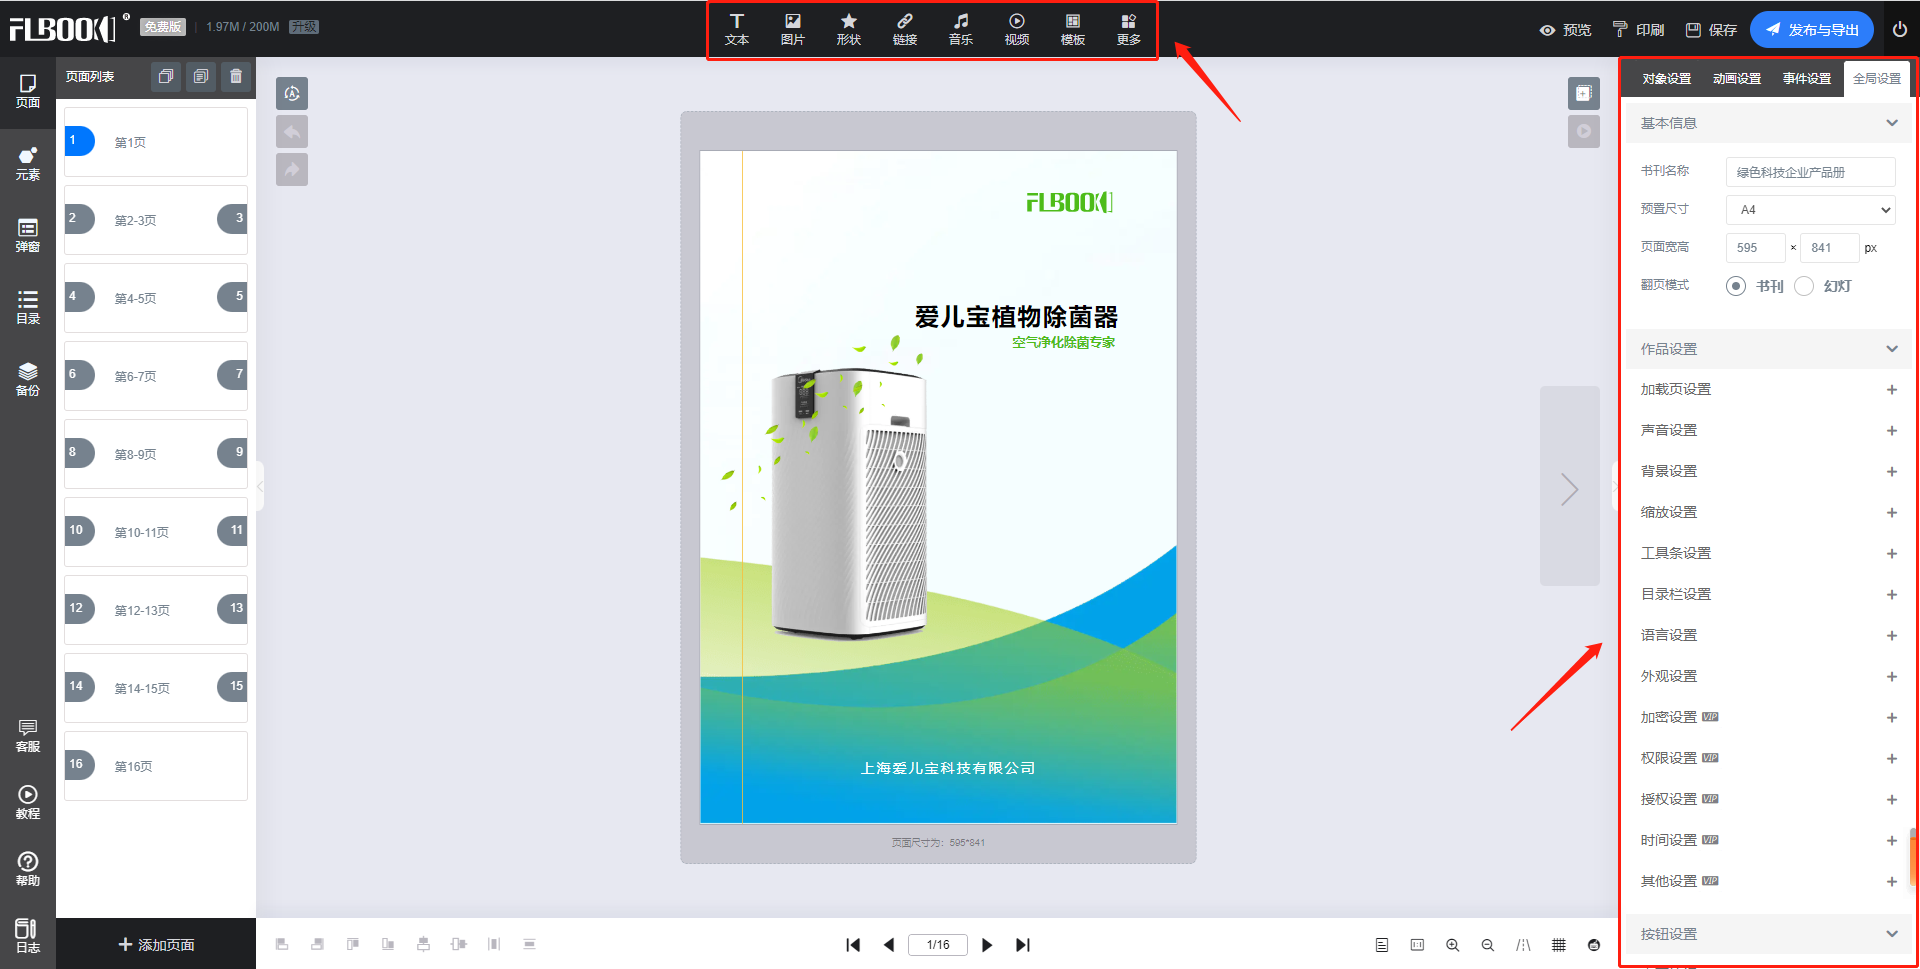Open the 日志 log panel
The image size is (1920, 969).
[28, 937]
